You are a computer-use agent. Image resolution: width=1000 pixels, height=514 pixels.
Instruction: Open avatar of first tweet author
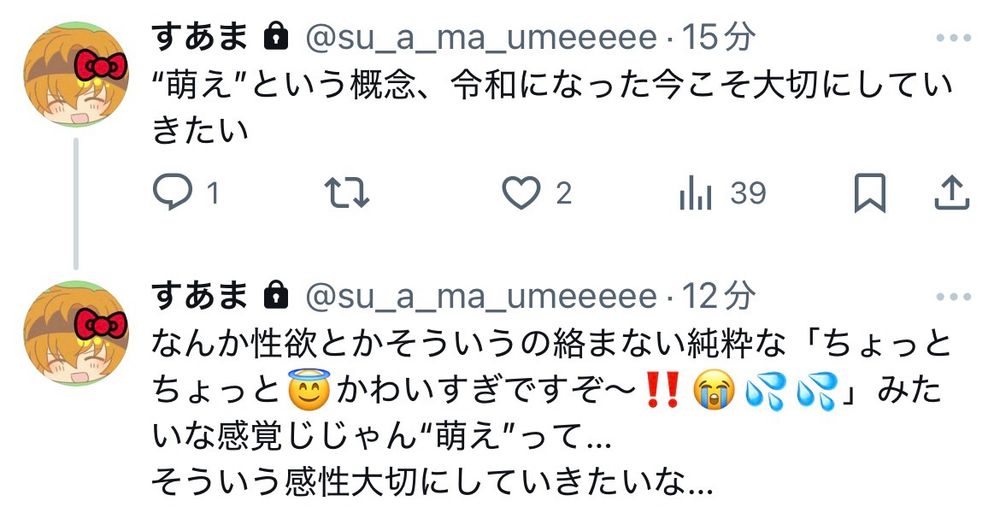coord(76,74)
